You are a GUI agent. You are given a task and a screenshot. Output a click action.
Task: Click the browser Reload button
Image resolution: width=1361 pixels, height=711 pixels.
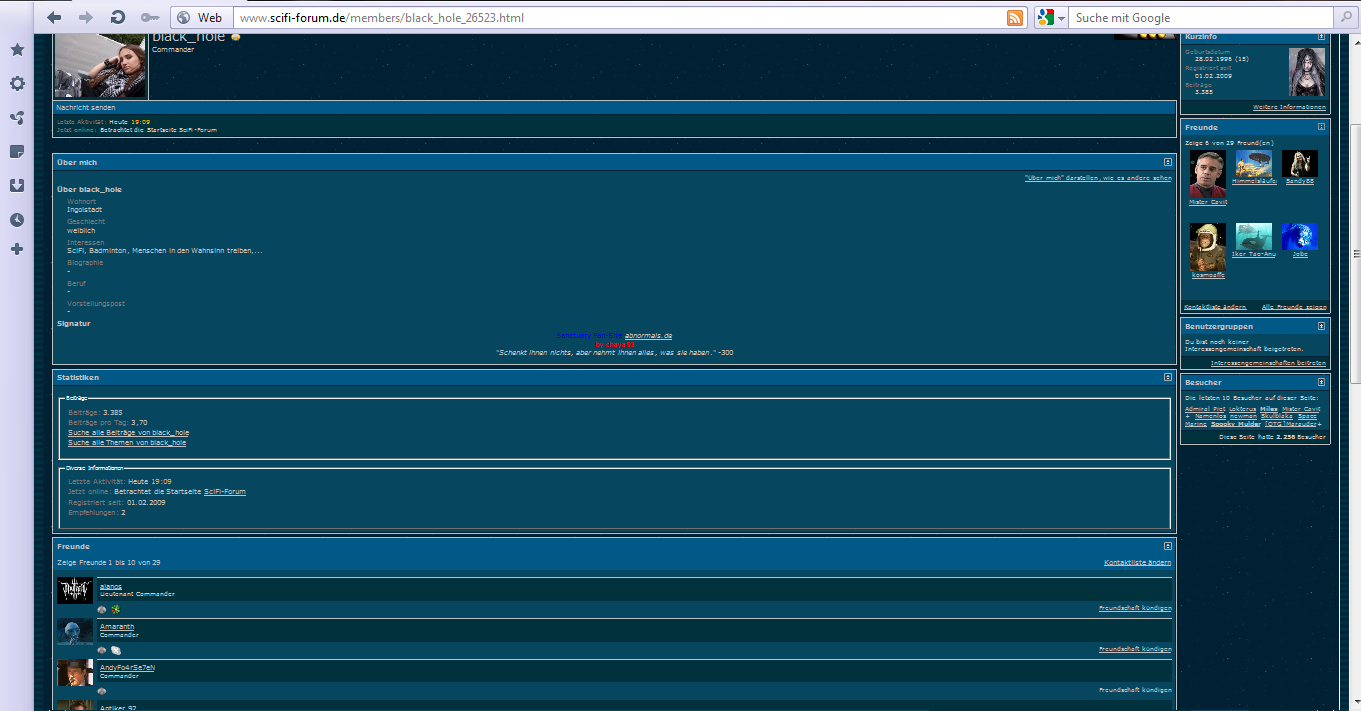pyautogui.click(x=118, y=18)
